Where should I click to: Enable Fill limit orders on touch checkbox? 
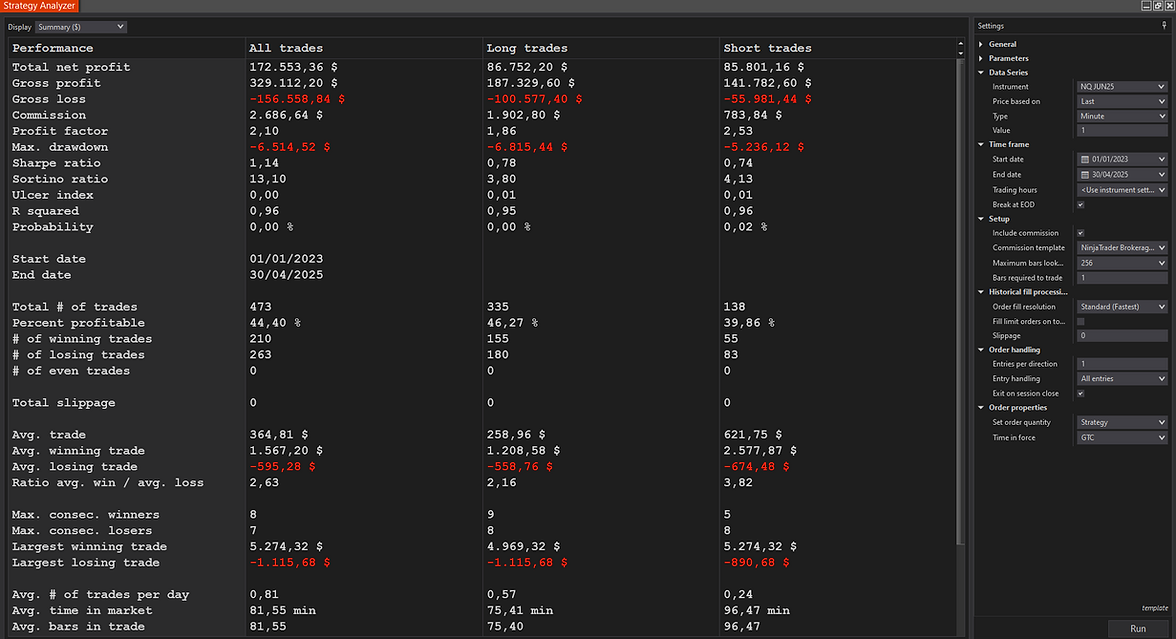pos(1081,322)
